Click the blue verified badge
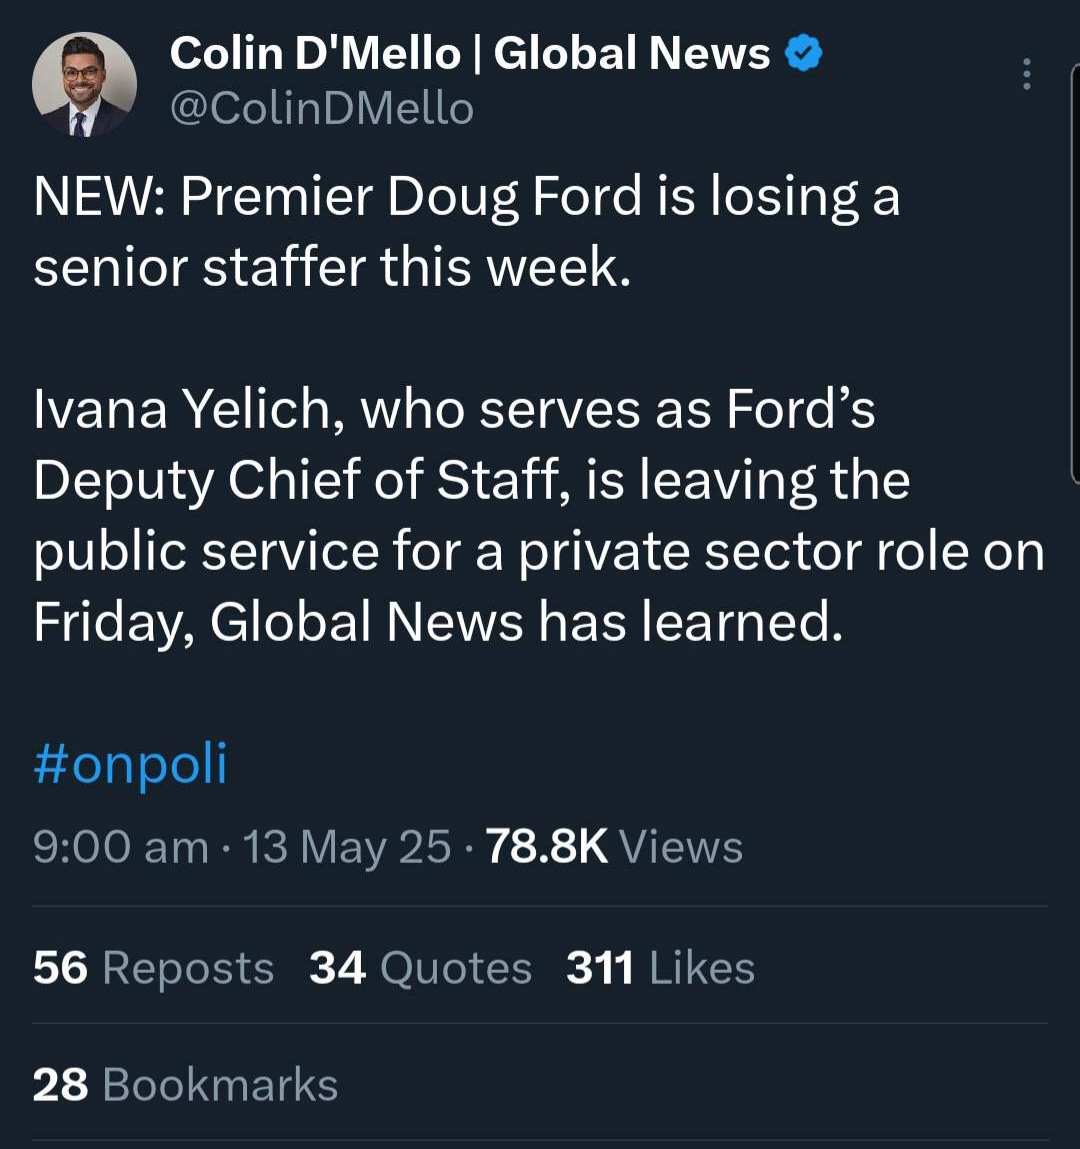The width and height of the screenshot is (1080, 1149). pos(803,53)
